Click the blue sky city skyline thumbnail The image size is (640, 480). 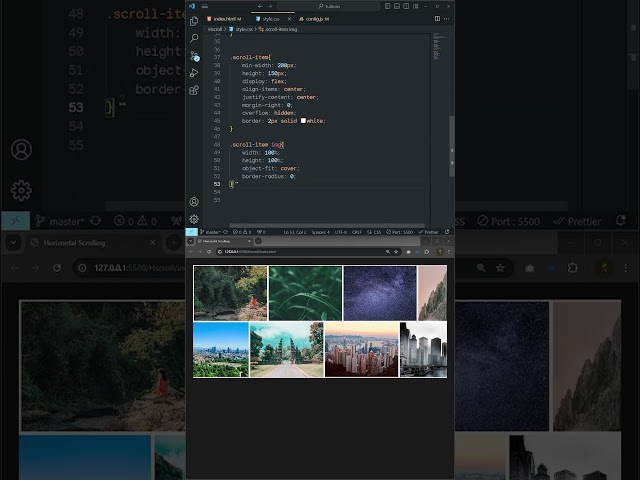[x=221, y=349]
